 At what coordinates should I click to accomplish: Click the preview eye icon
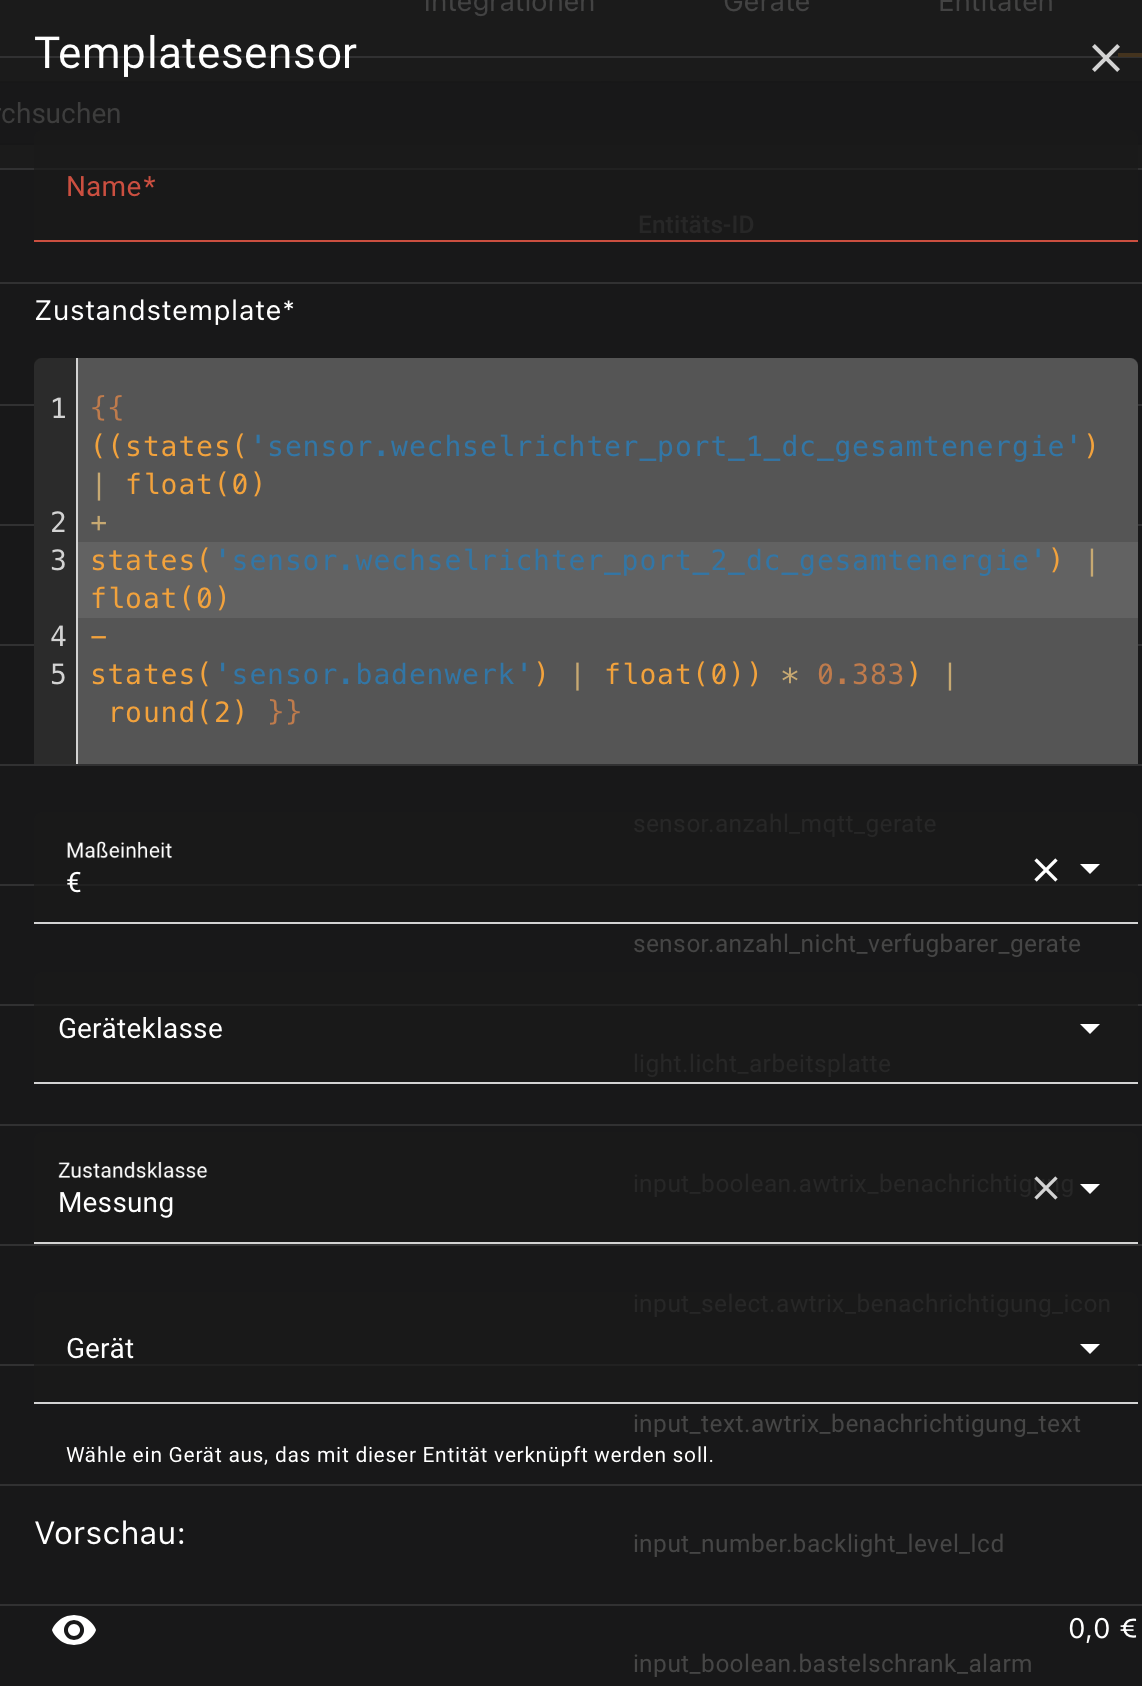[x=74, y=1630]
